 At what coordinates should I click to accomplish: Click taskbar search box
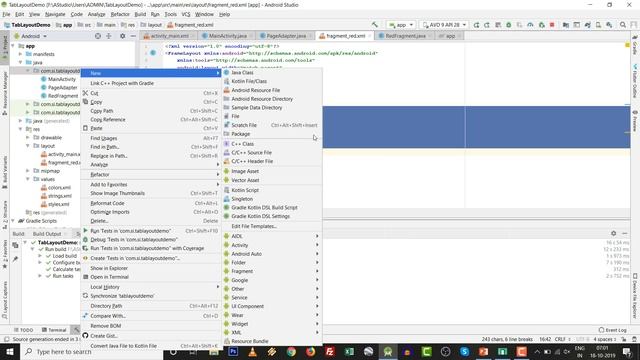(91, 352)
